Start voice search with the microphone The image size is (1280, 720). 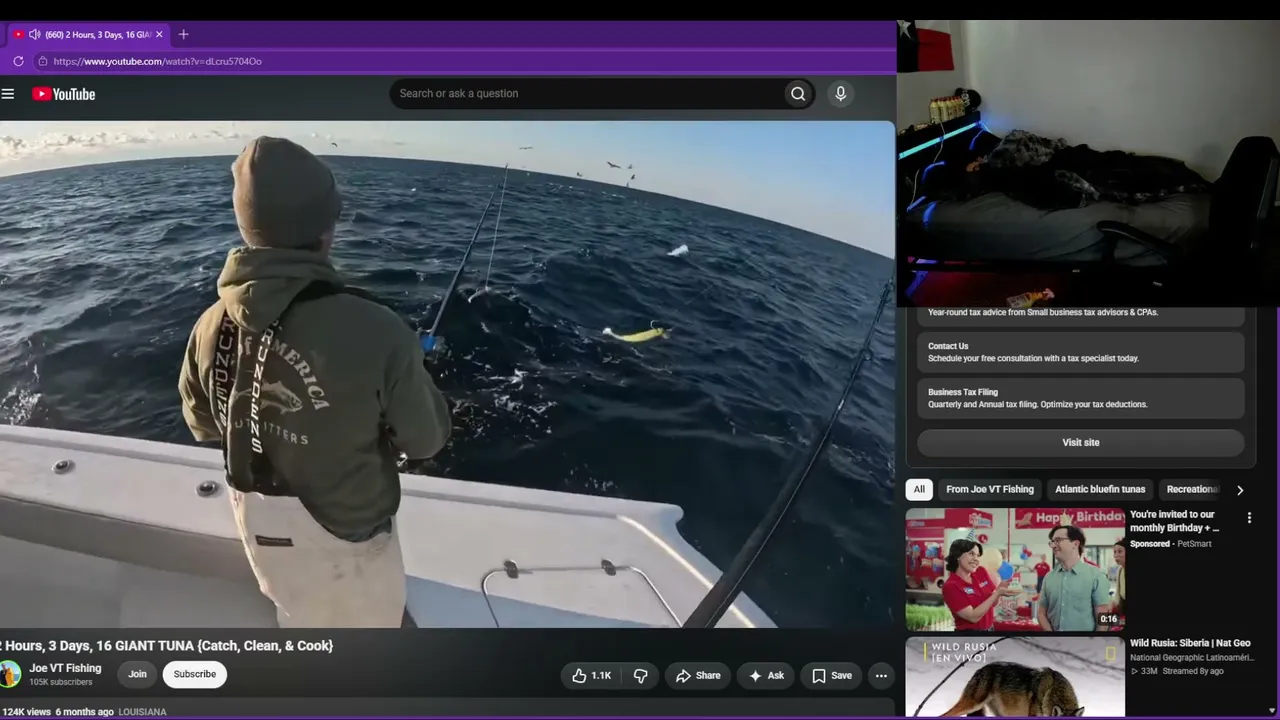[x=840, y=94]
